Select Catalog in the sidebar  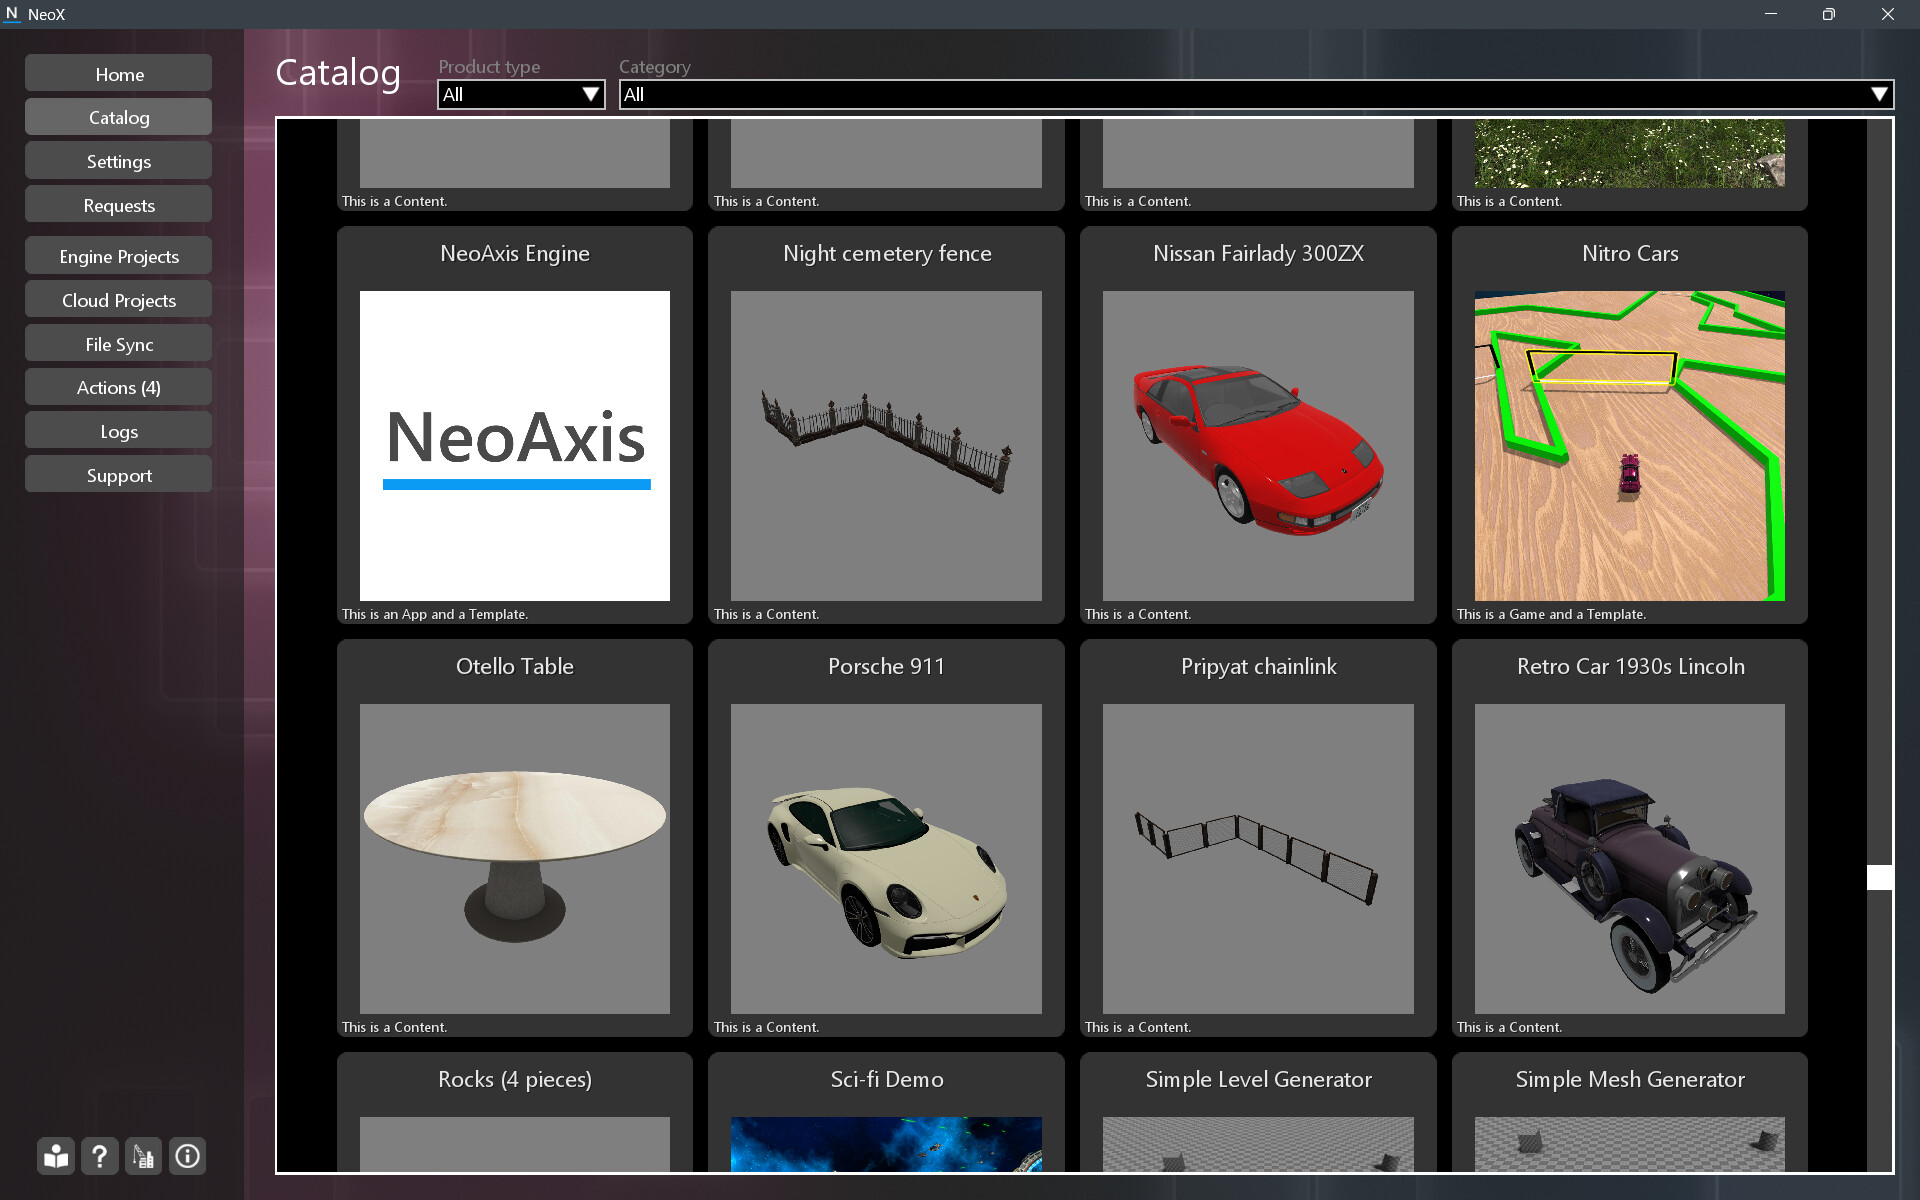coord(119,117)
